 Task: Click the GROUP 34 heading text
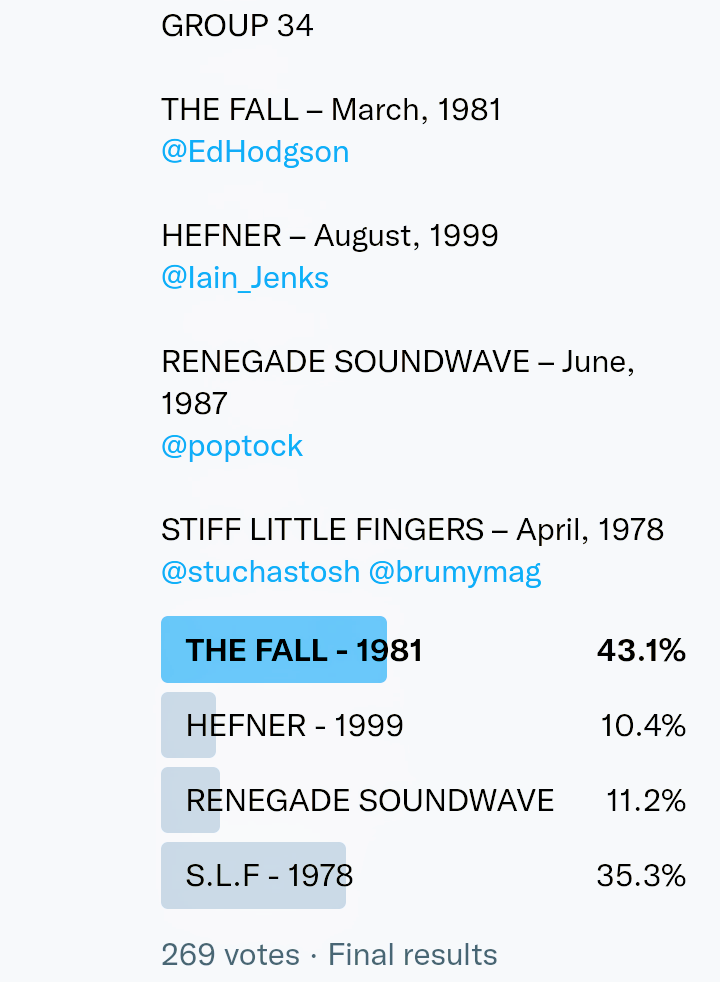coord(237,25)
